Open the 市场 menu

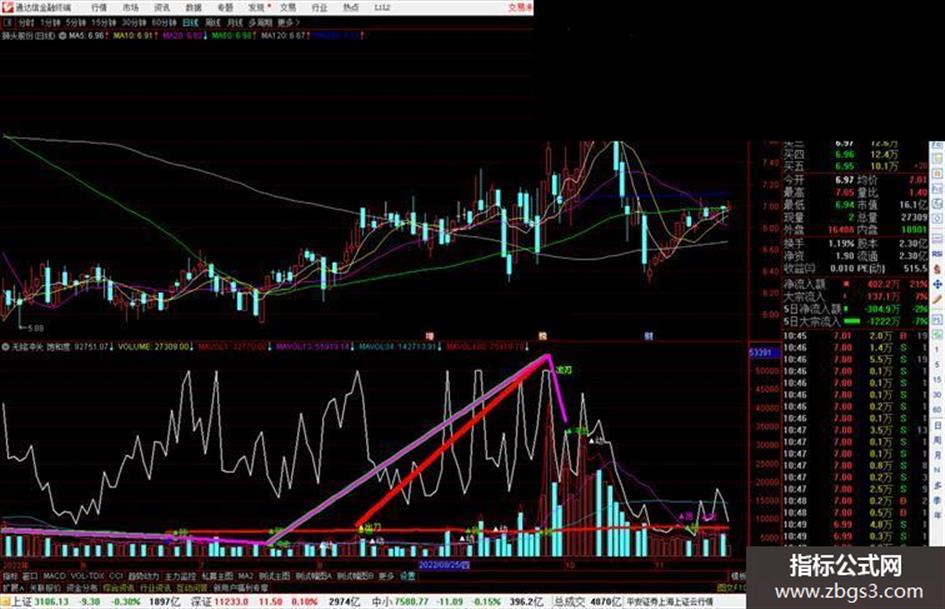click(x=130, y=7)
